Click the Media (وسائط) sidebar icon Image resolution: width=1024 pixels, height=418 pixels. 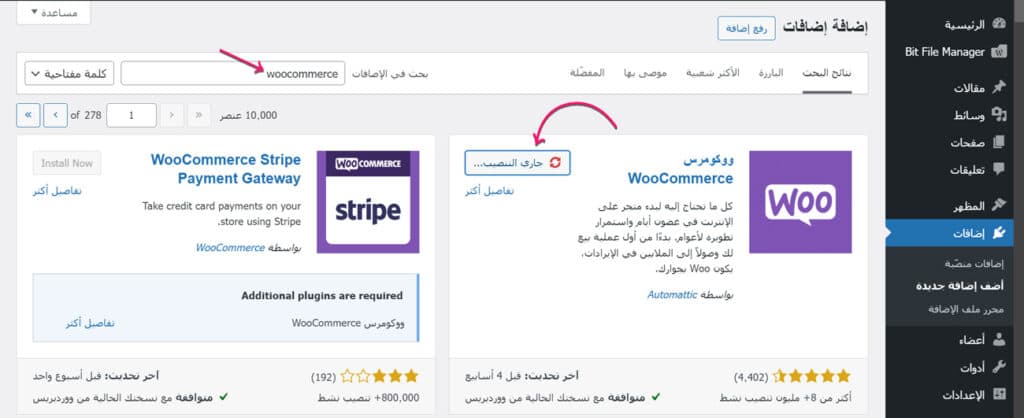(x=999, y=115)
